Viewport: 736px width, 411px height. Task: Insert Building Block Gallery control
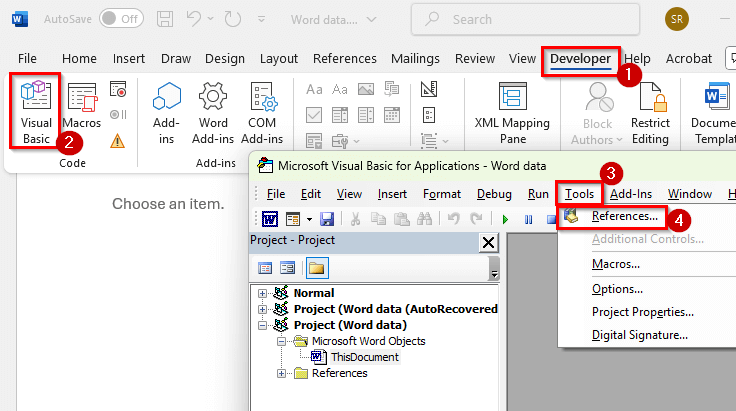(391, 89)
